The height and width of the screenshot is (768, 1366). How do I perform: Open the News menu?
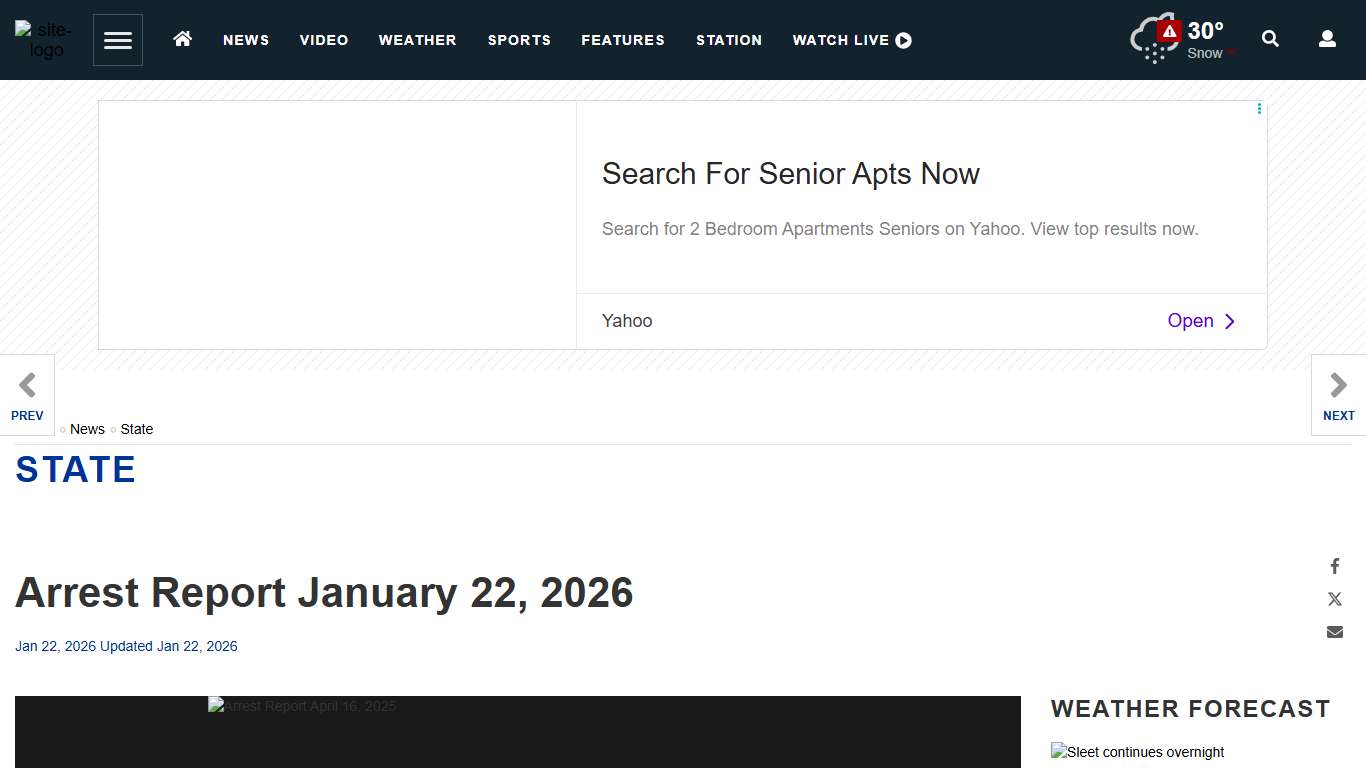[246, 40]
